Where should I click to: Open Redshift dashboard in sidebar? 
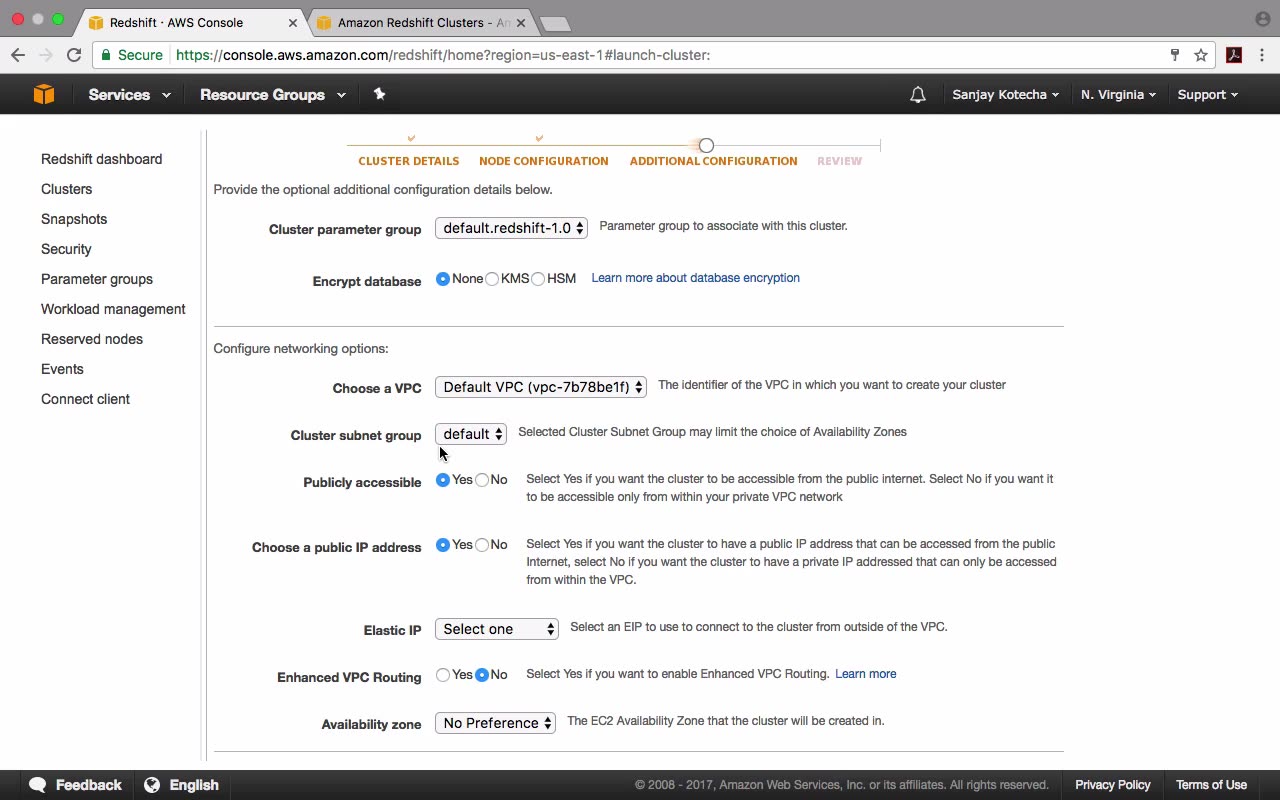pos(101,159)
